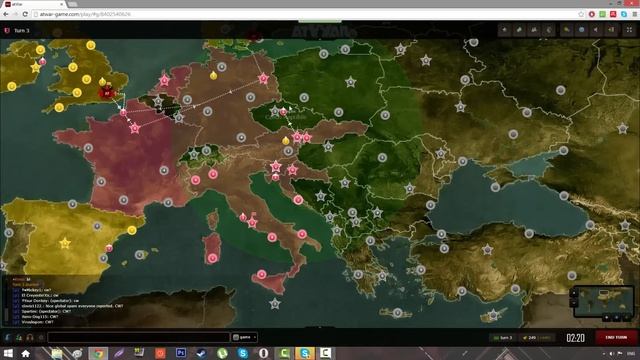The height and width of the screenshot is (360, 640).
Task: Click the moon-shaped icon in top toolbar
Action: pos(549,30)
